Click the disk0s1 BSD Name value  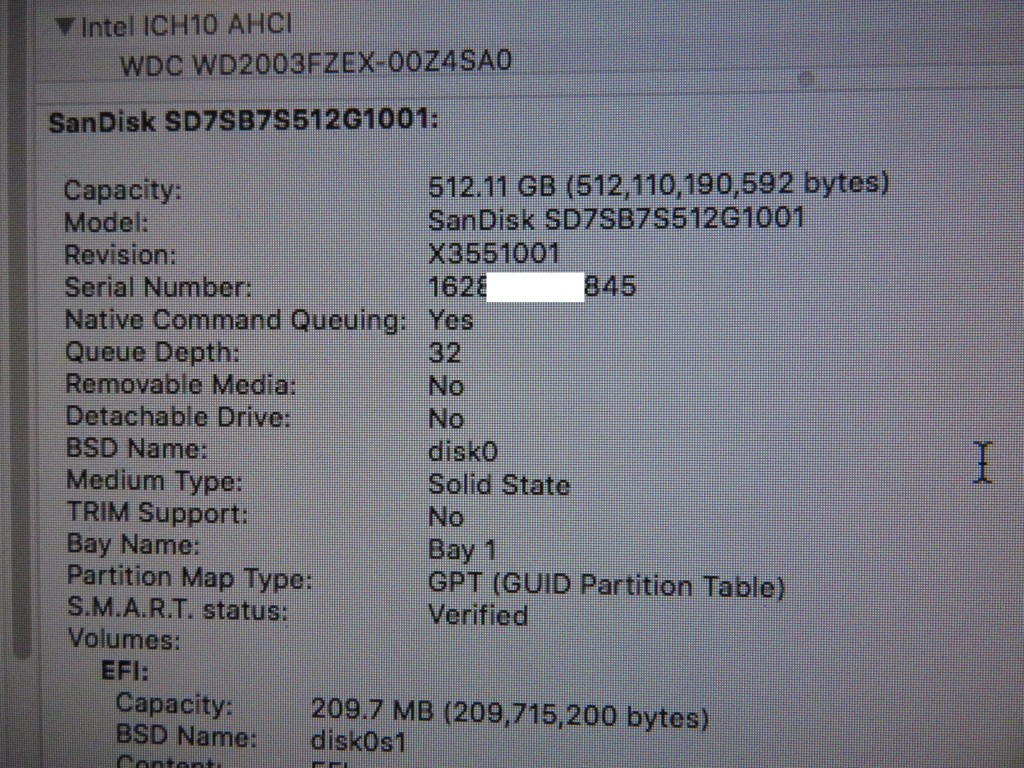coord(359,741)
